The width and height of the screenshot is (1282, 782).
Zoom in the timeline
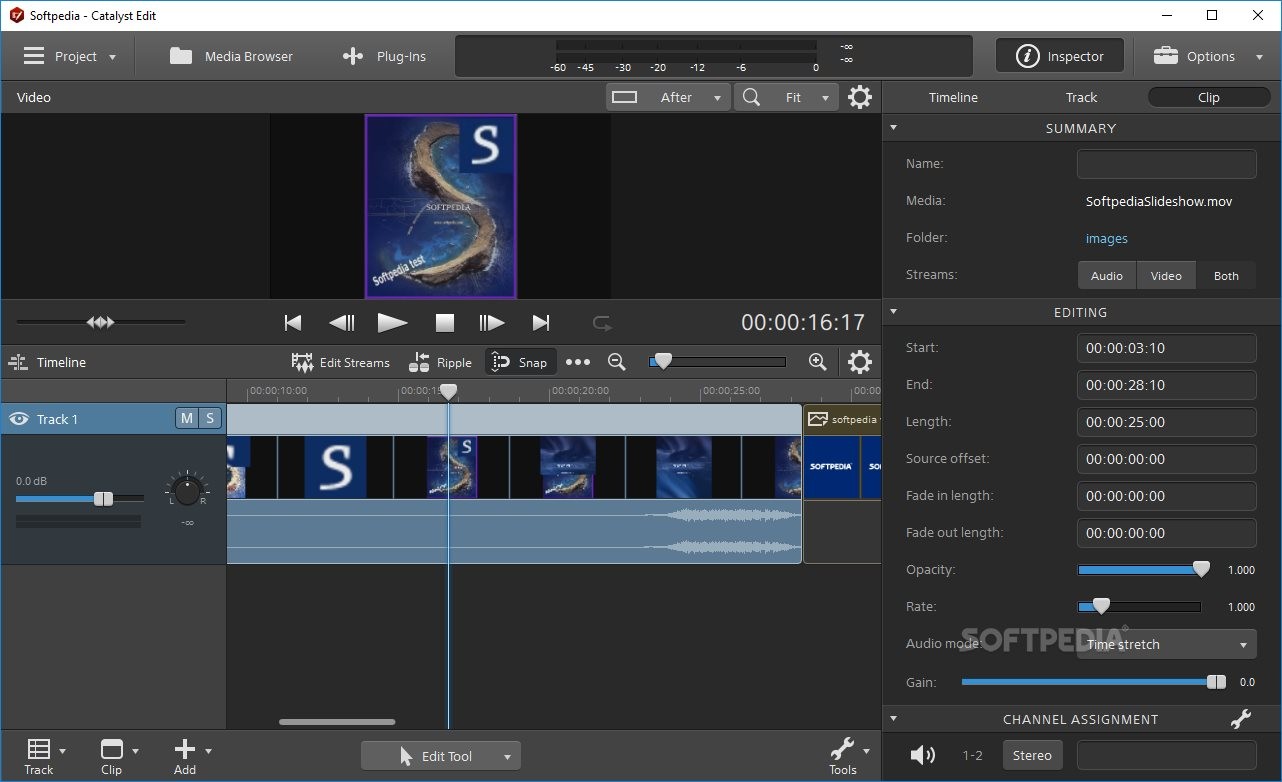[x=817, y=362]
